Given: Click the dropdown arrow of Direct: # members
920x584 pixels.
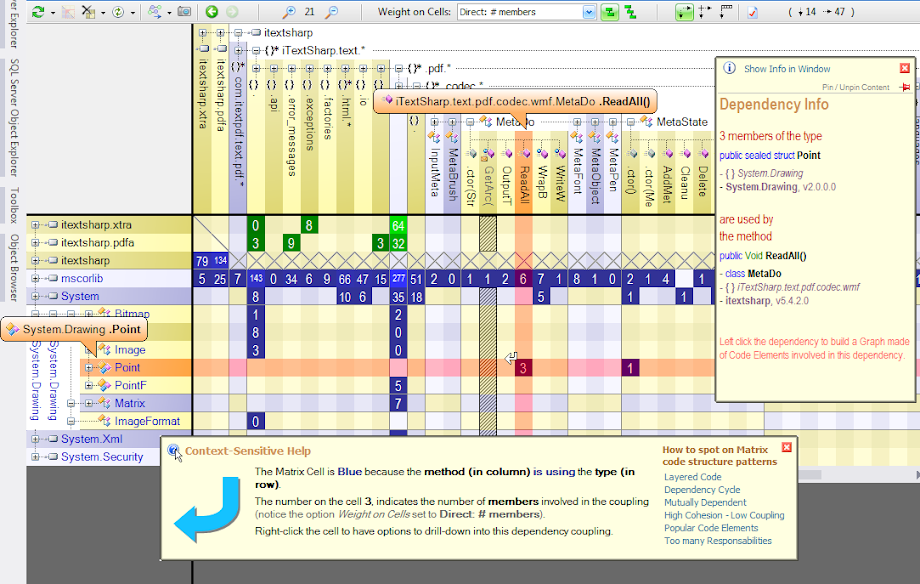Looking at the screenshot, I should 589,12.
